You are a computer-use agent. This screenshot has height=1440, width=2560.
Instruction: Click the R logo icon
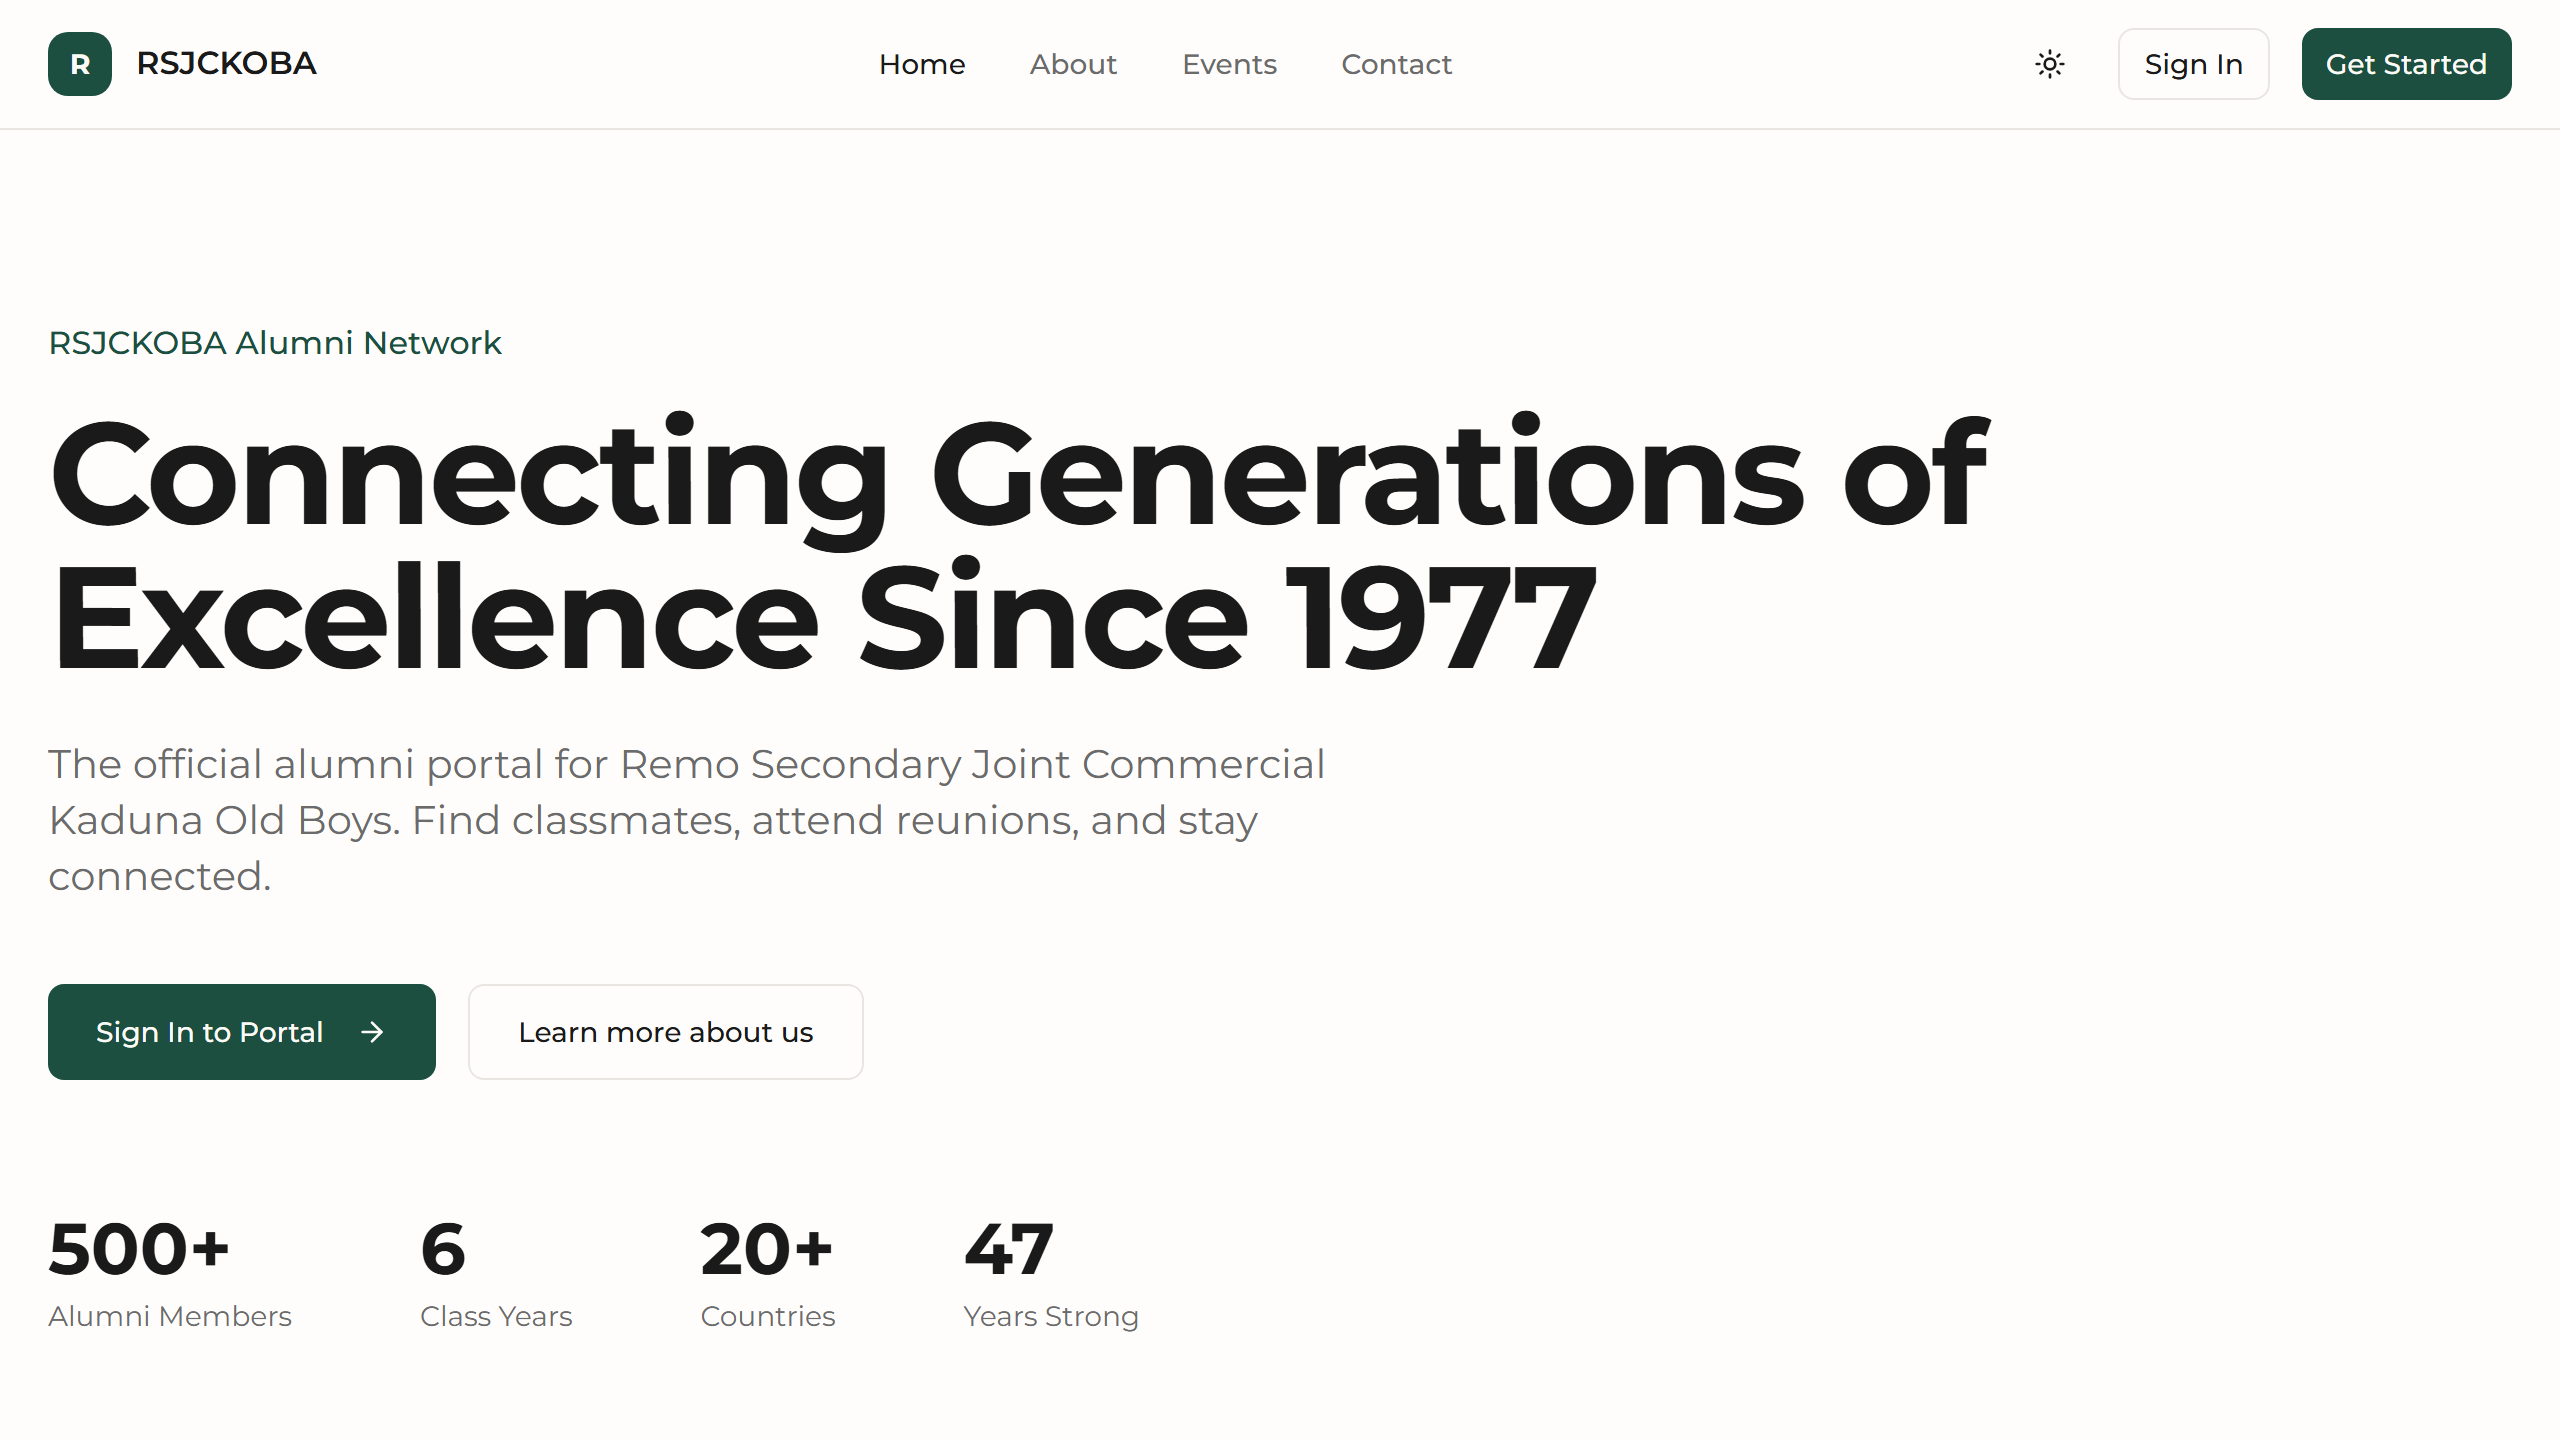tap(79, 64)
